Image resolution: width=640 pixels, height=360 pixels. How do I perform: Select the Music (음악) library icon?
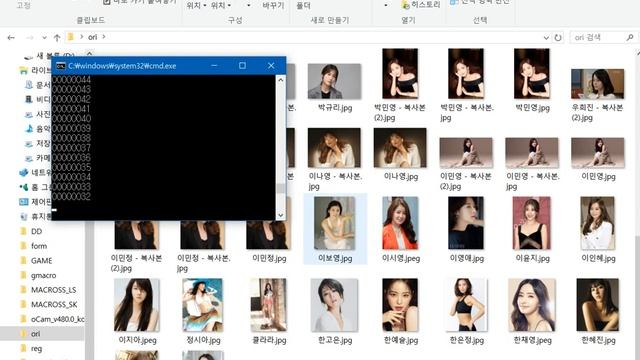coord(29,129)
